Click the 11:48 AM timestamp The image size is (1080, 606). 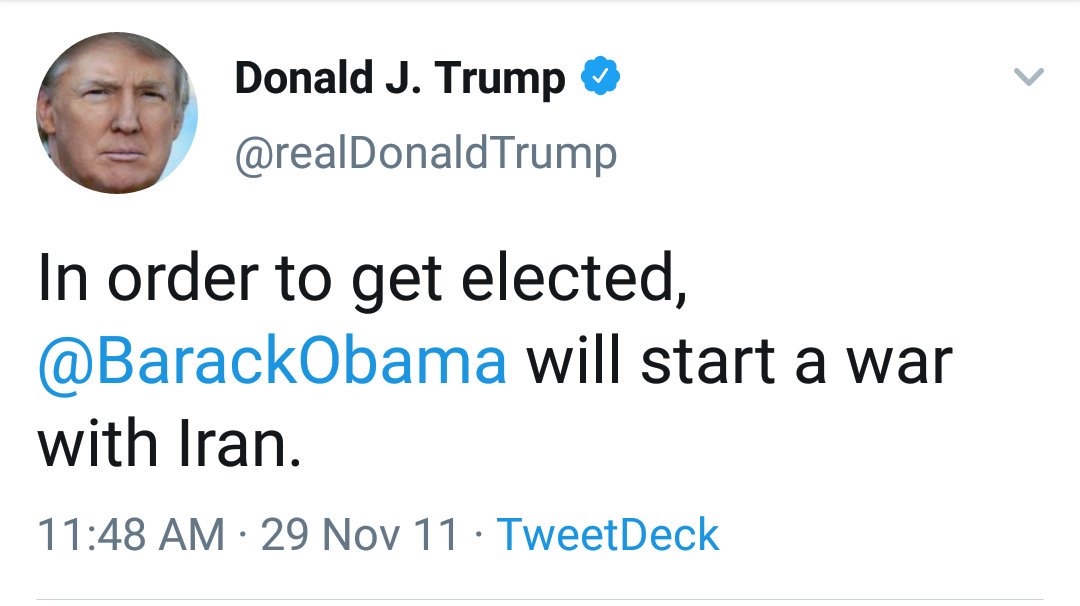click(131, 534)
